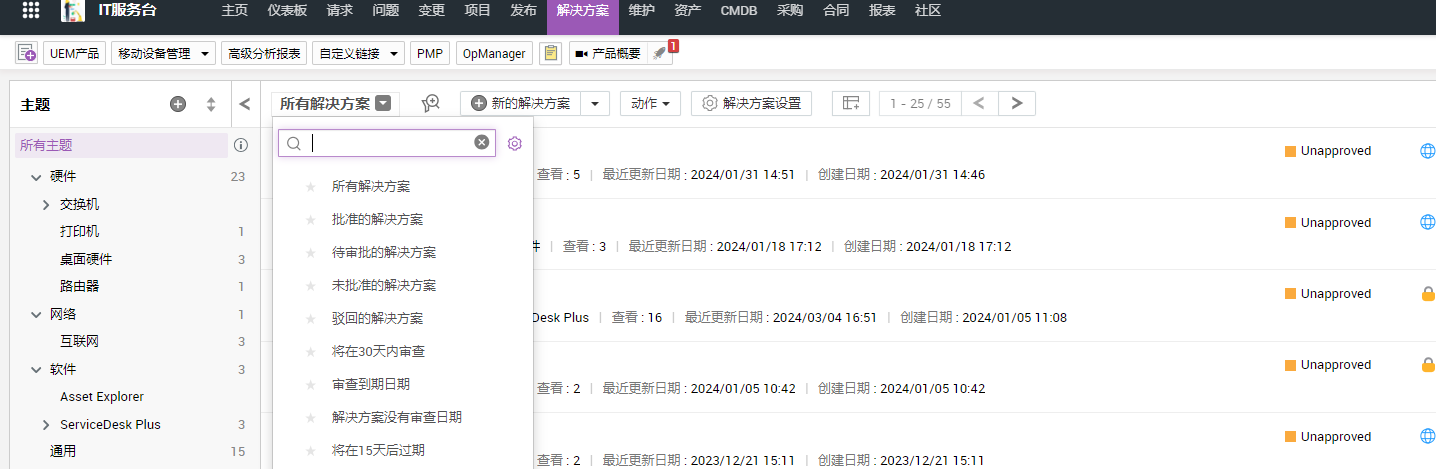Open the column chooser icon
Image resolution: width=1436 pixels, height=469 pixels.
[851, 103]
